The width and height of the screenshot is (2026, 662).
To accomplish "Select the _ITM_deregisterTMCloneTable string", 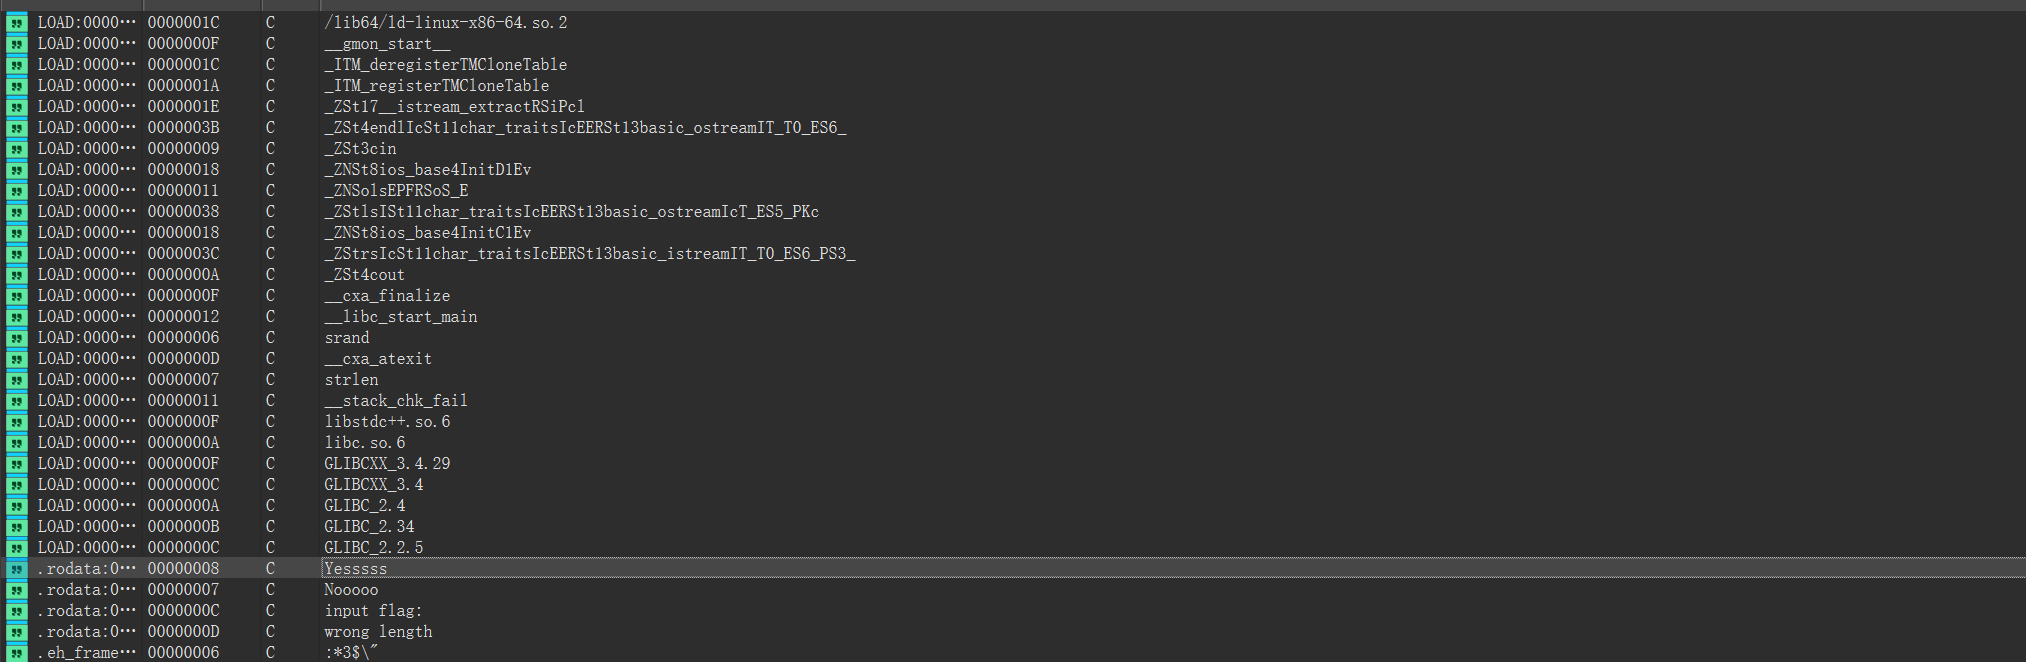I will point(446,65).
